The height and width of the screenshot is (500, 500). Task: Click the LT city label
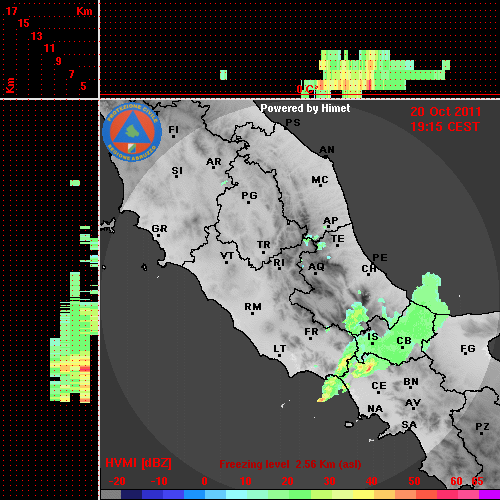280,349
